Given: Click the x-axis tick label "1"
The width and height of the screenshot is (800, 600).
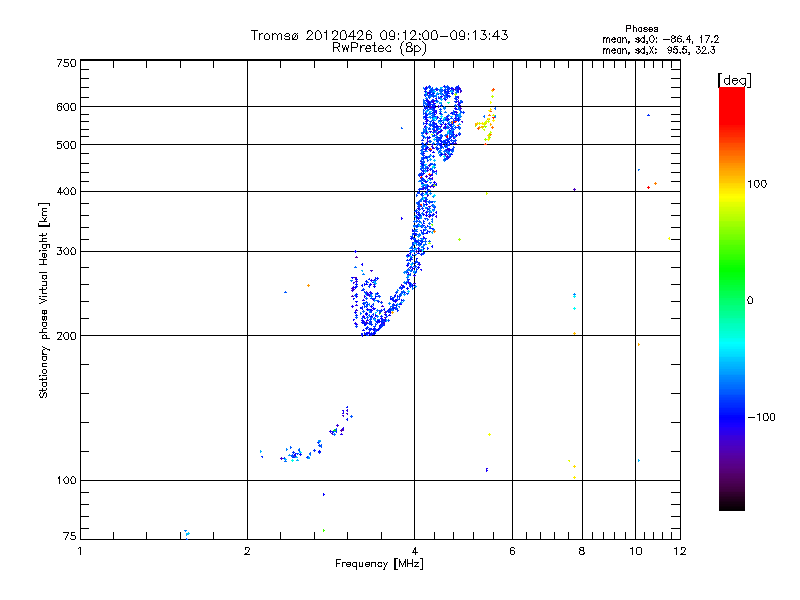Looking at the screenshot, I should tap(80, 551).
